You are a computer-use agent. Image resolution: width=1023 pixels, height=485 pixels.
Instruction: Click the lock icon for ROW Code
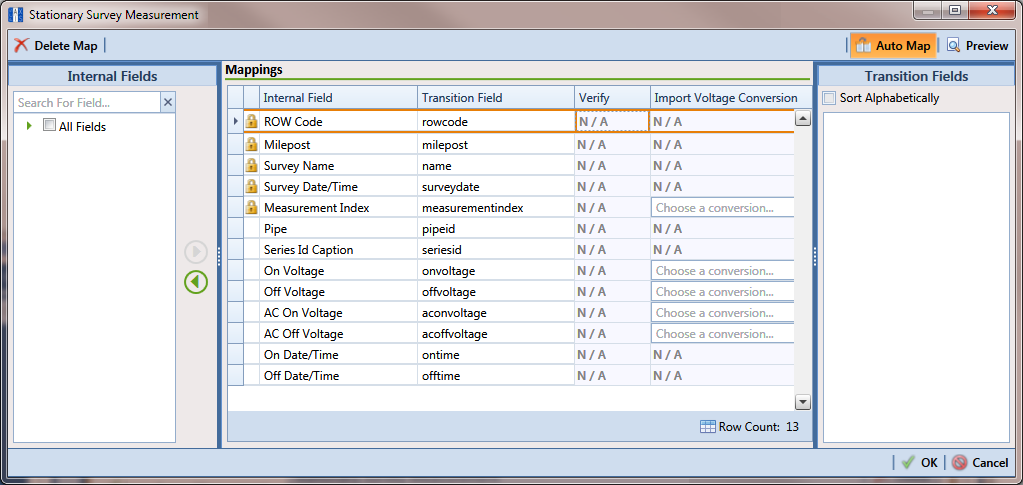(251, 121)
